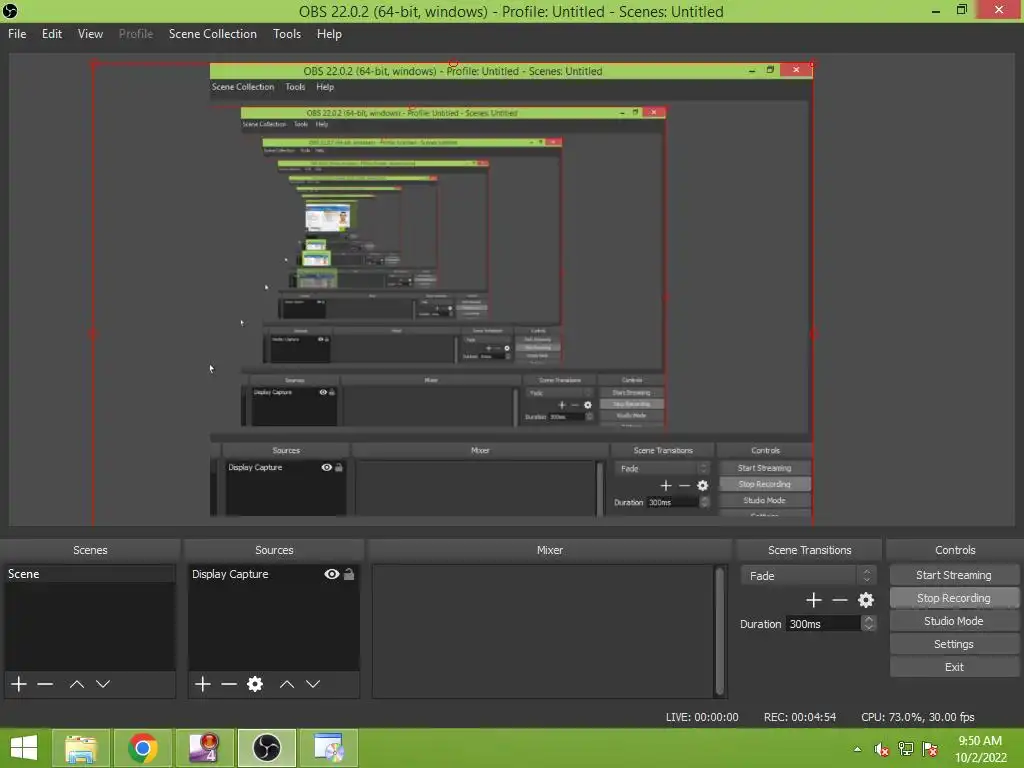1024x768 pixels.
Task: Open File Explorer from the taskbar
Action: coord(82,748)
